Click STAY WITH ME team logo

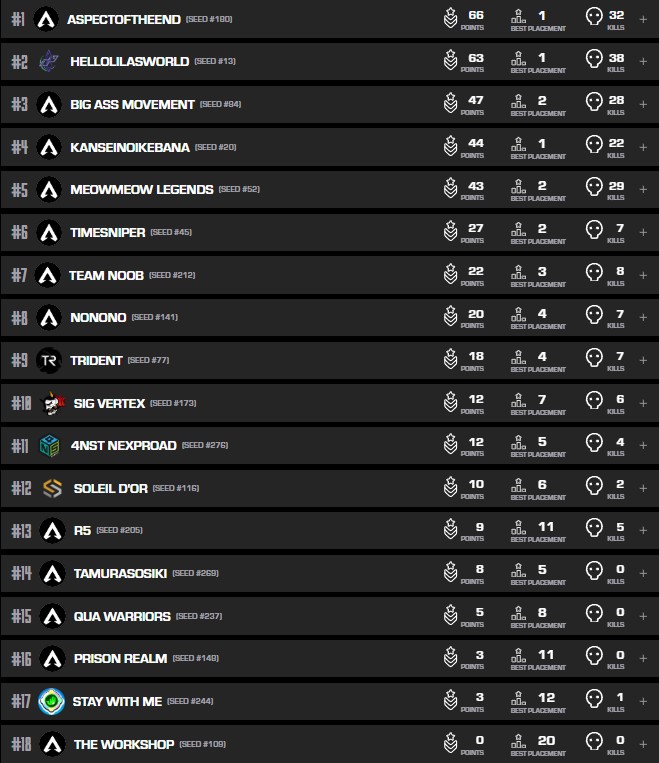[x=50, y=702]
